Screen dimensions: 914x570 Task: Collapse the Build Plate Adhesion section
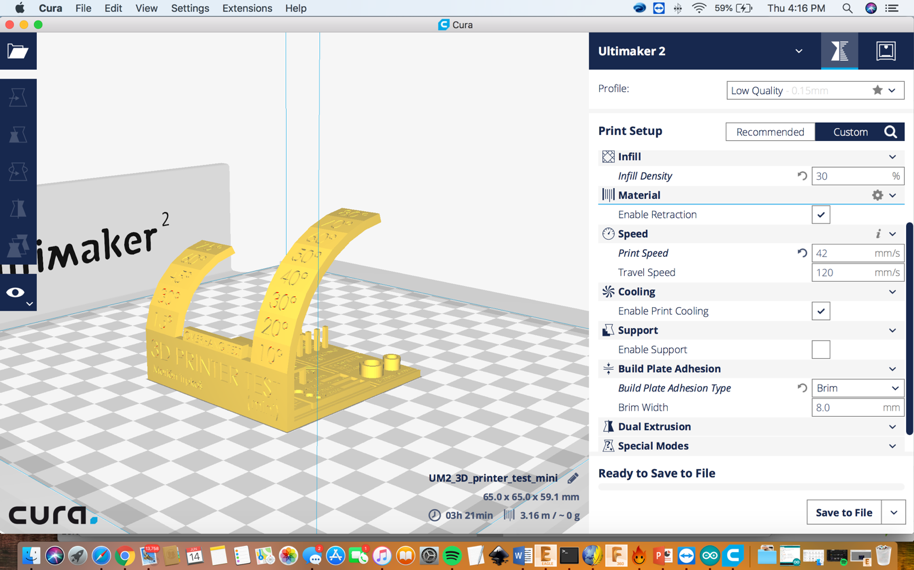click(892, 369)
